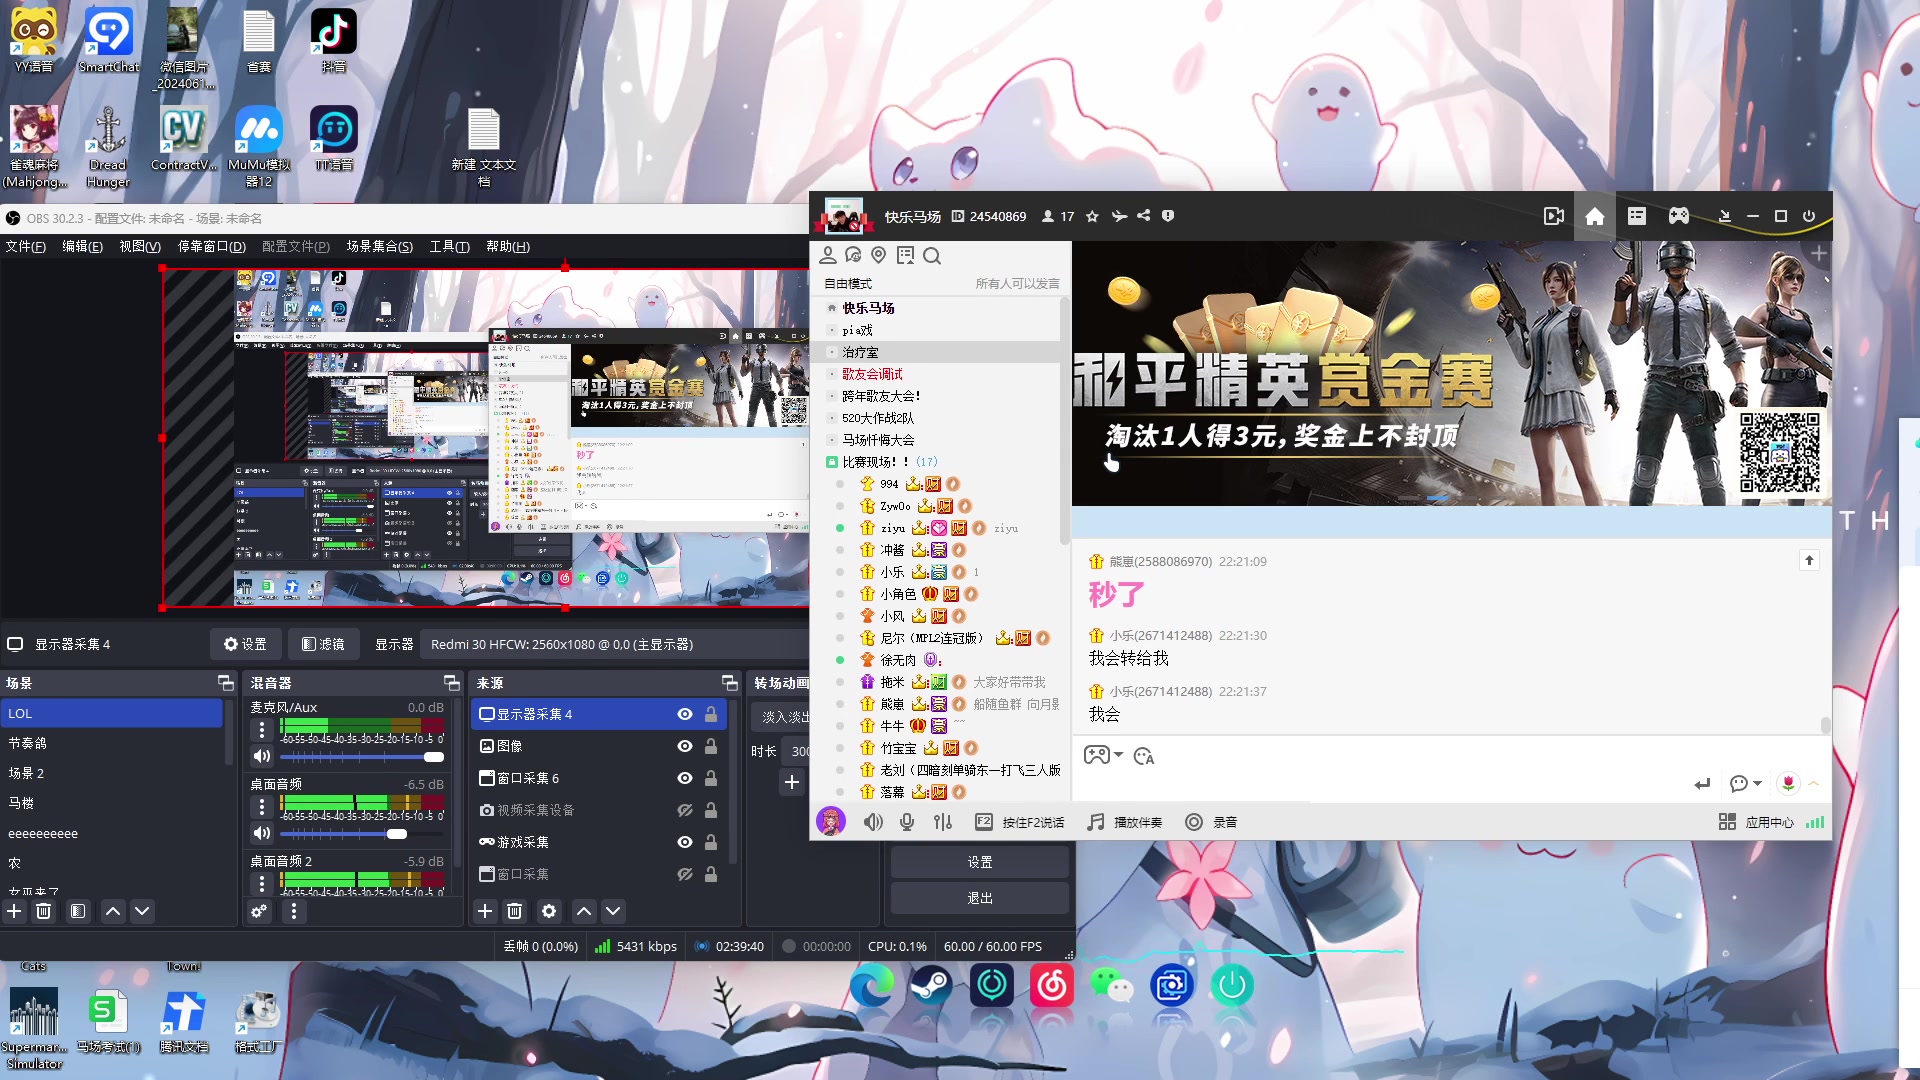Image resolution: width=1920 pixels, height=1080 pixels.
Task: Delete selected source with trash icon in OBS
Action: [514, 911]
